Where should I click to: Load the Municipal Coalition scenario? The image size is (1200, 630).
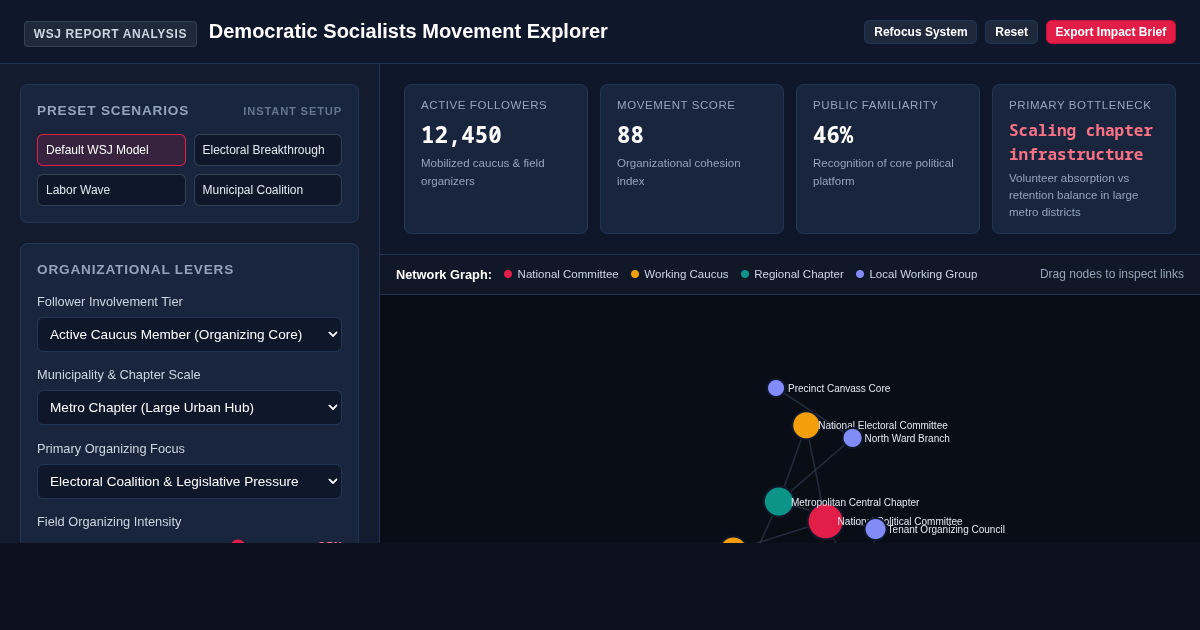(x=268, y=190)
